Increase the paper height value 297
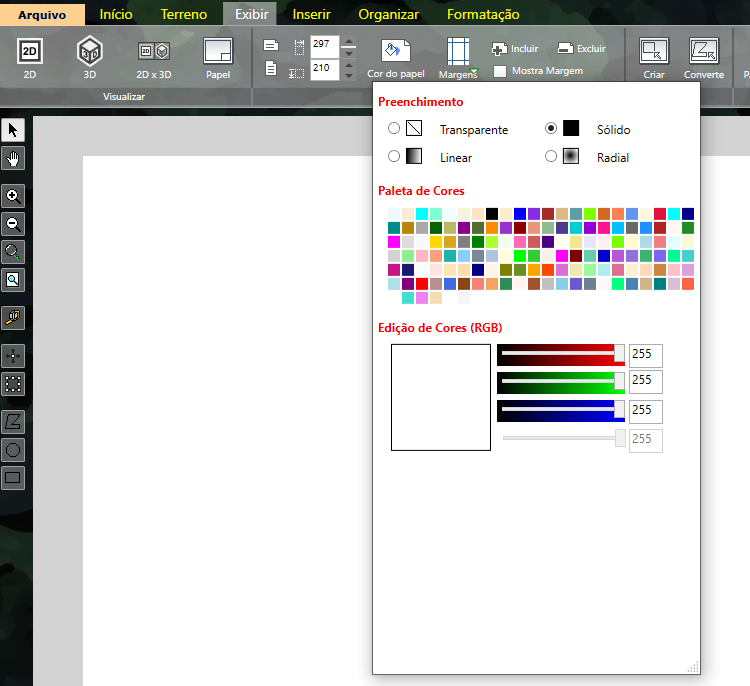 [x=349, y=40]
